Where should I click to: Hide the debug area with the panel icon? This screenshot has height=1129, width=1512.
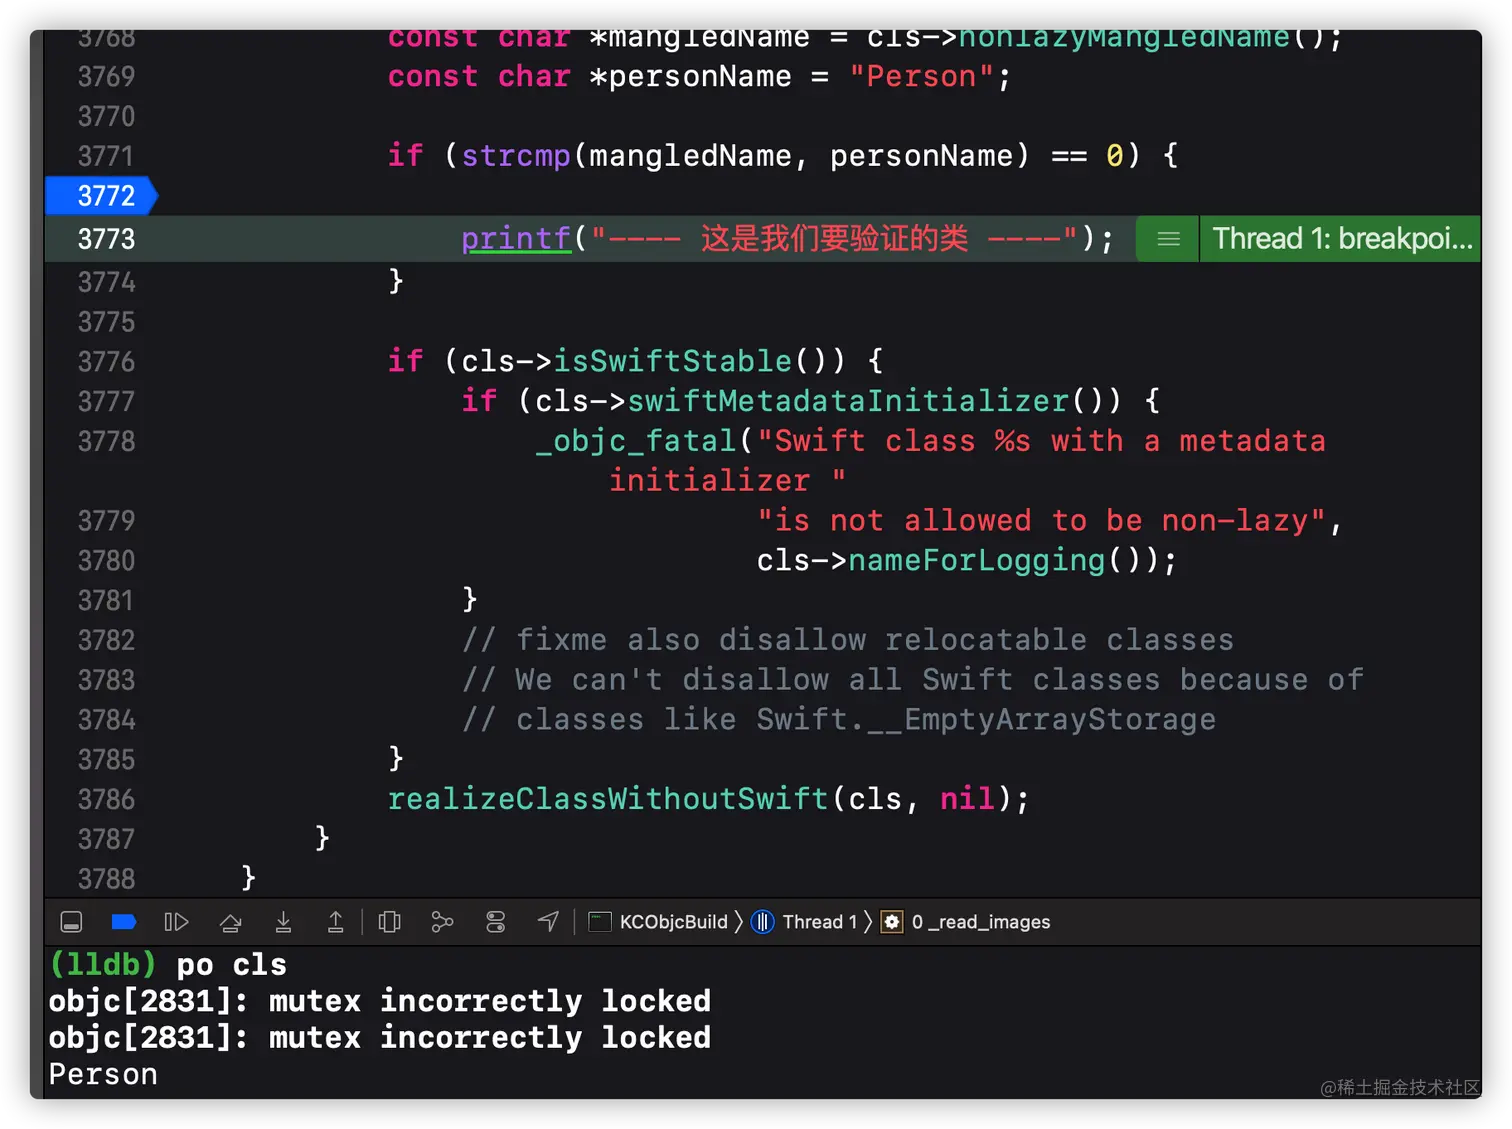[71, 922]
